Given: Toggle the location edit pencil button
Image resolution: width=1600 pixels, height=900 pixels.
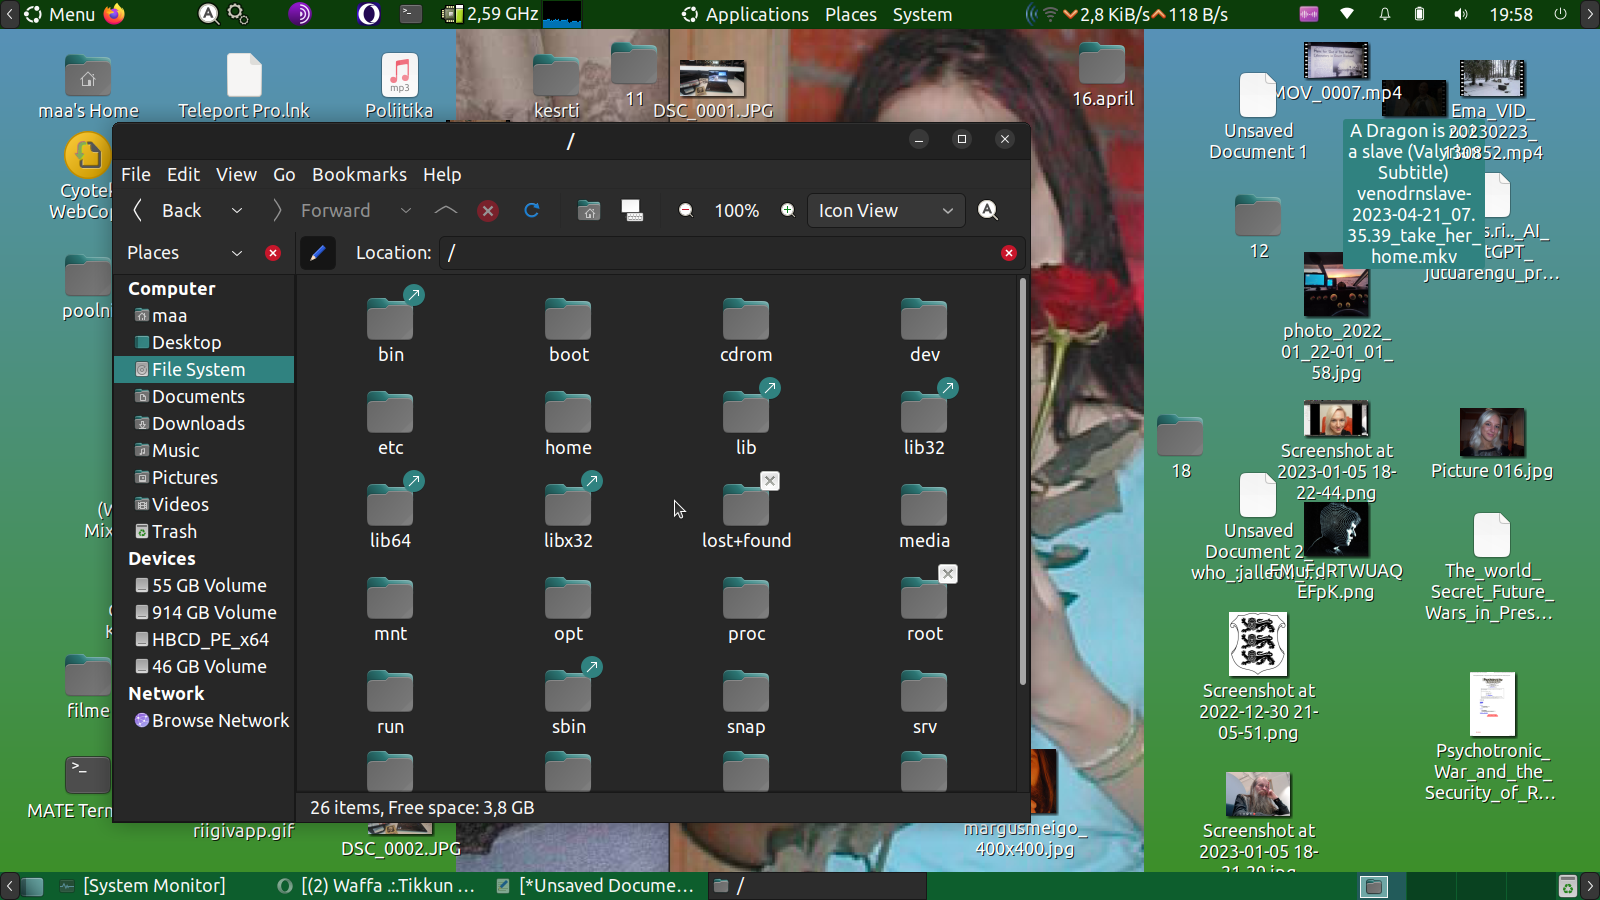Looking at the screenshot, I should pyautogui.click(x=318, y=253).
